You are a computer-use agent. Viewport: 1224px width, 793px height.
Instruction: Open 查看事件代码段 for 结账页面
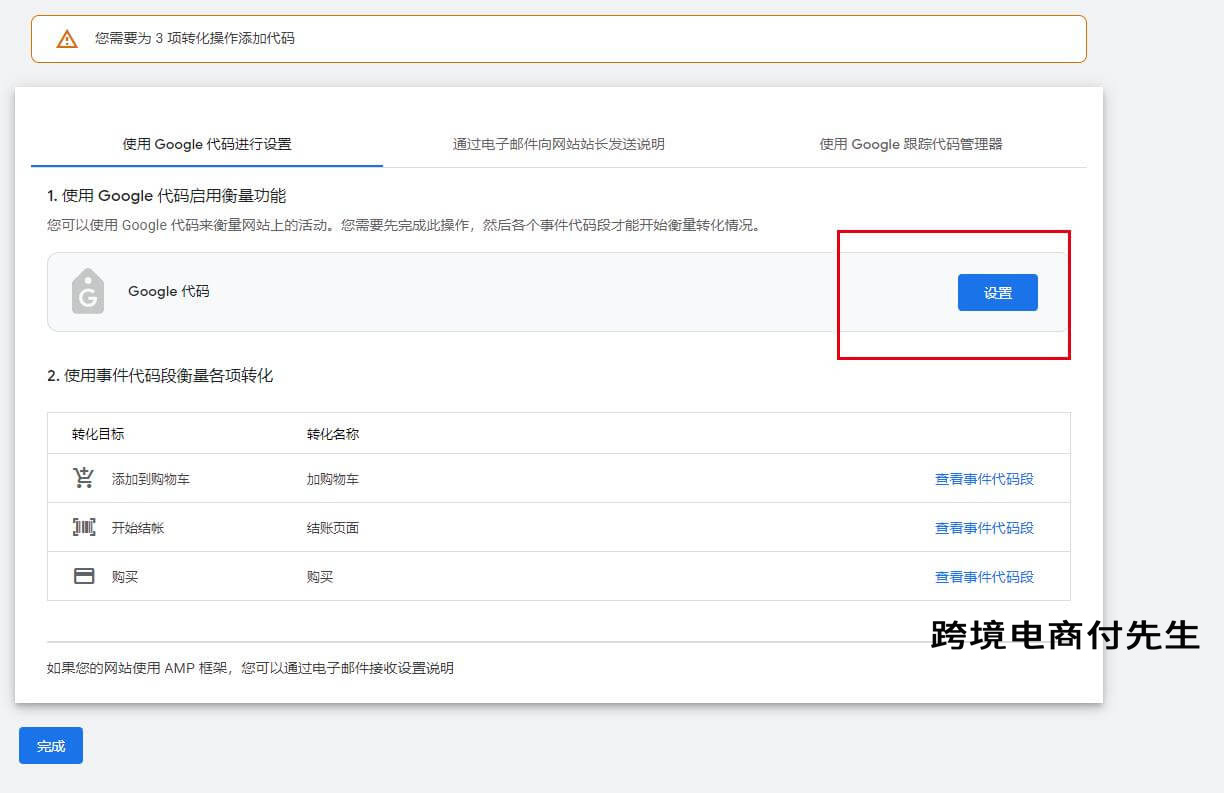tap(985, 527)
